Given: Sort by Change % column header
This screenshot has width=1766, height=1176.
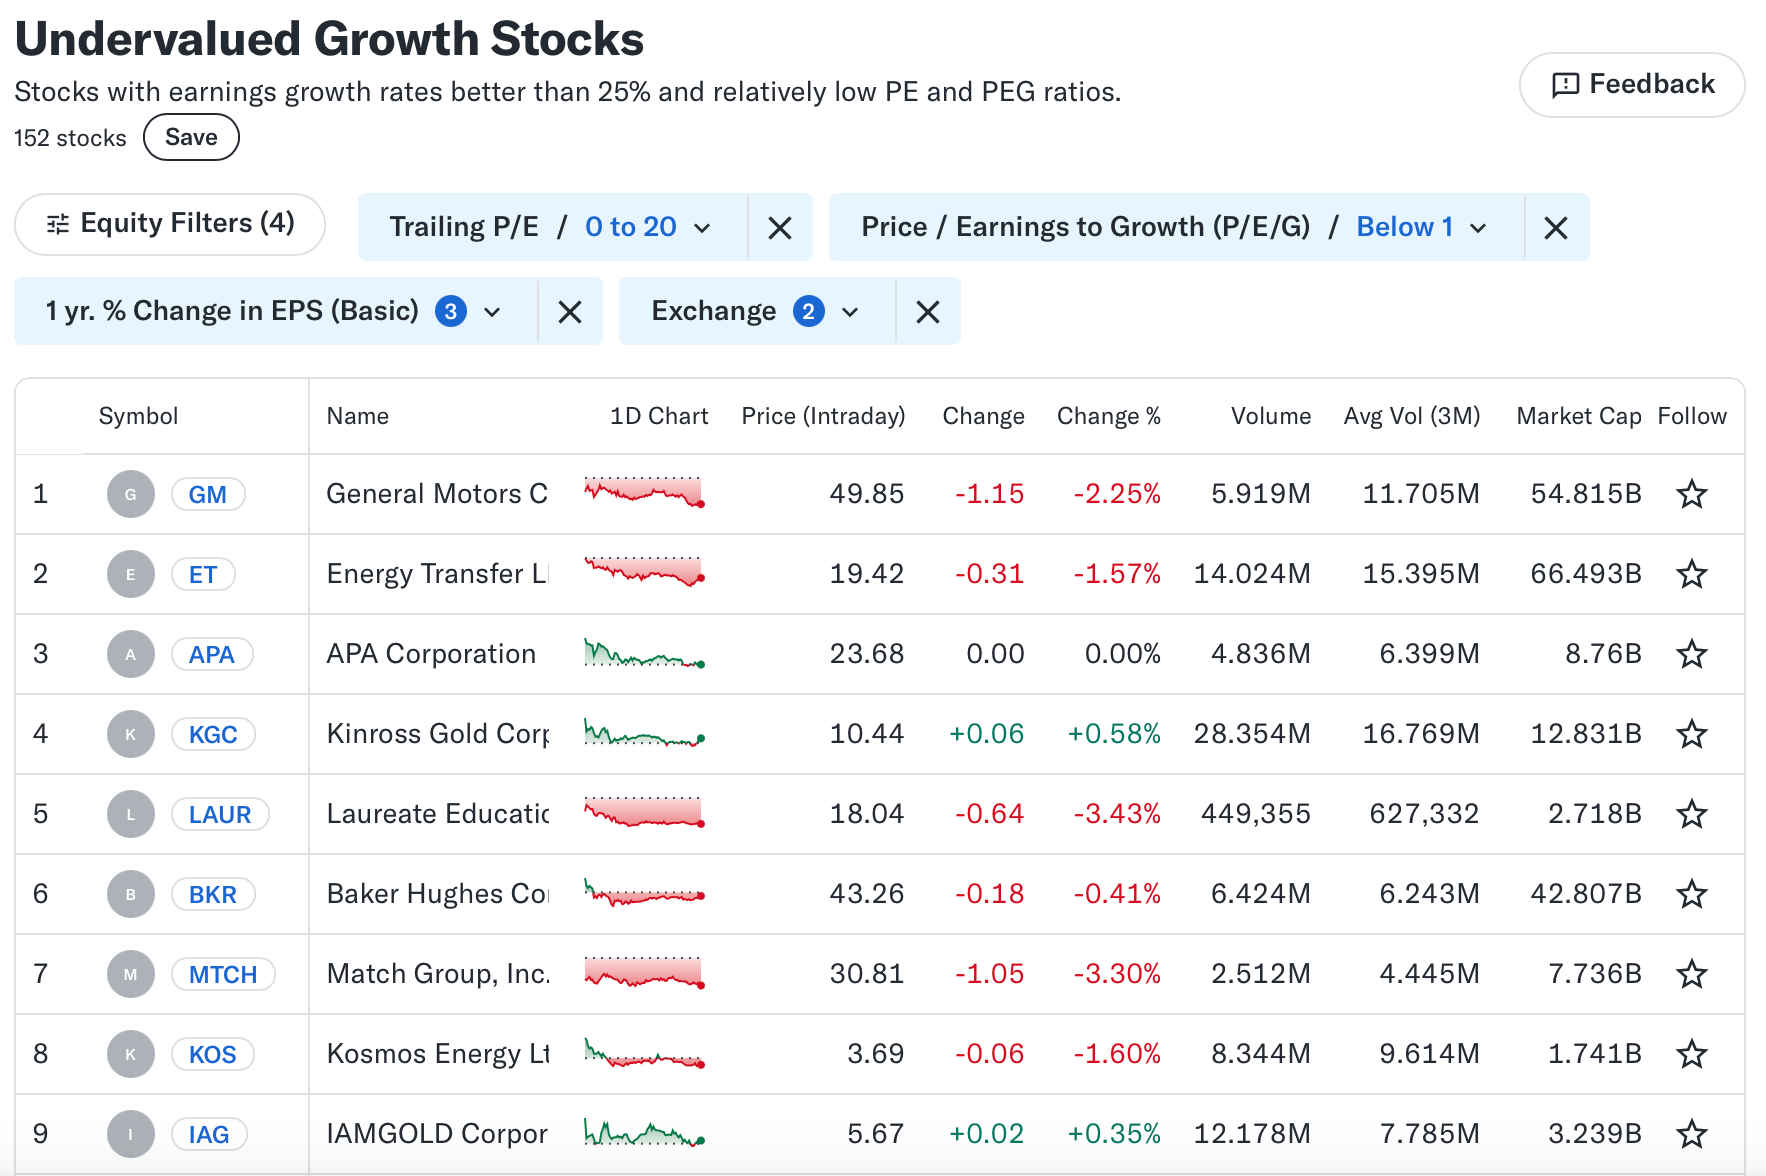Looking at the screenshot, I should (1109, 416).
